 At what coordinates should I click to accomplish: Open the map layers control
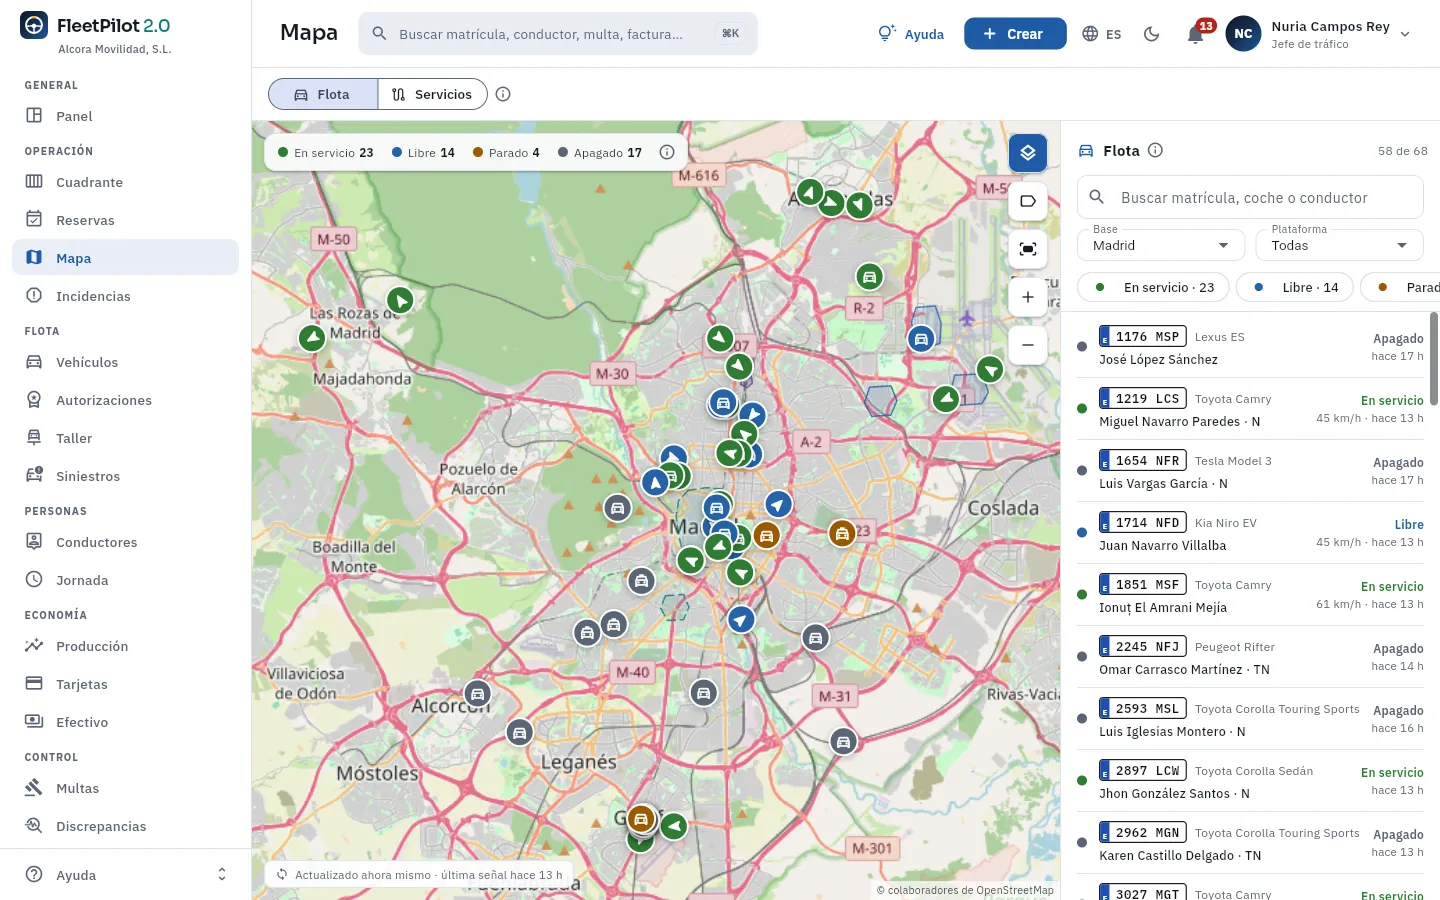point(1028,153)
